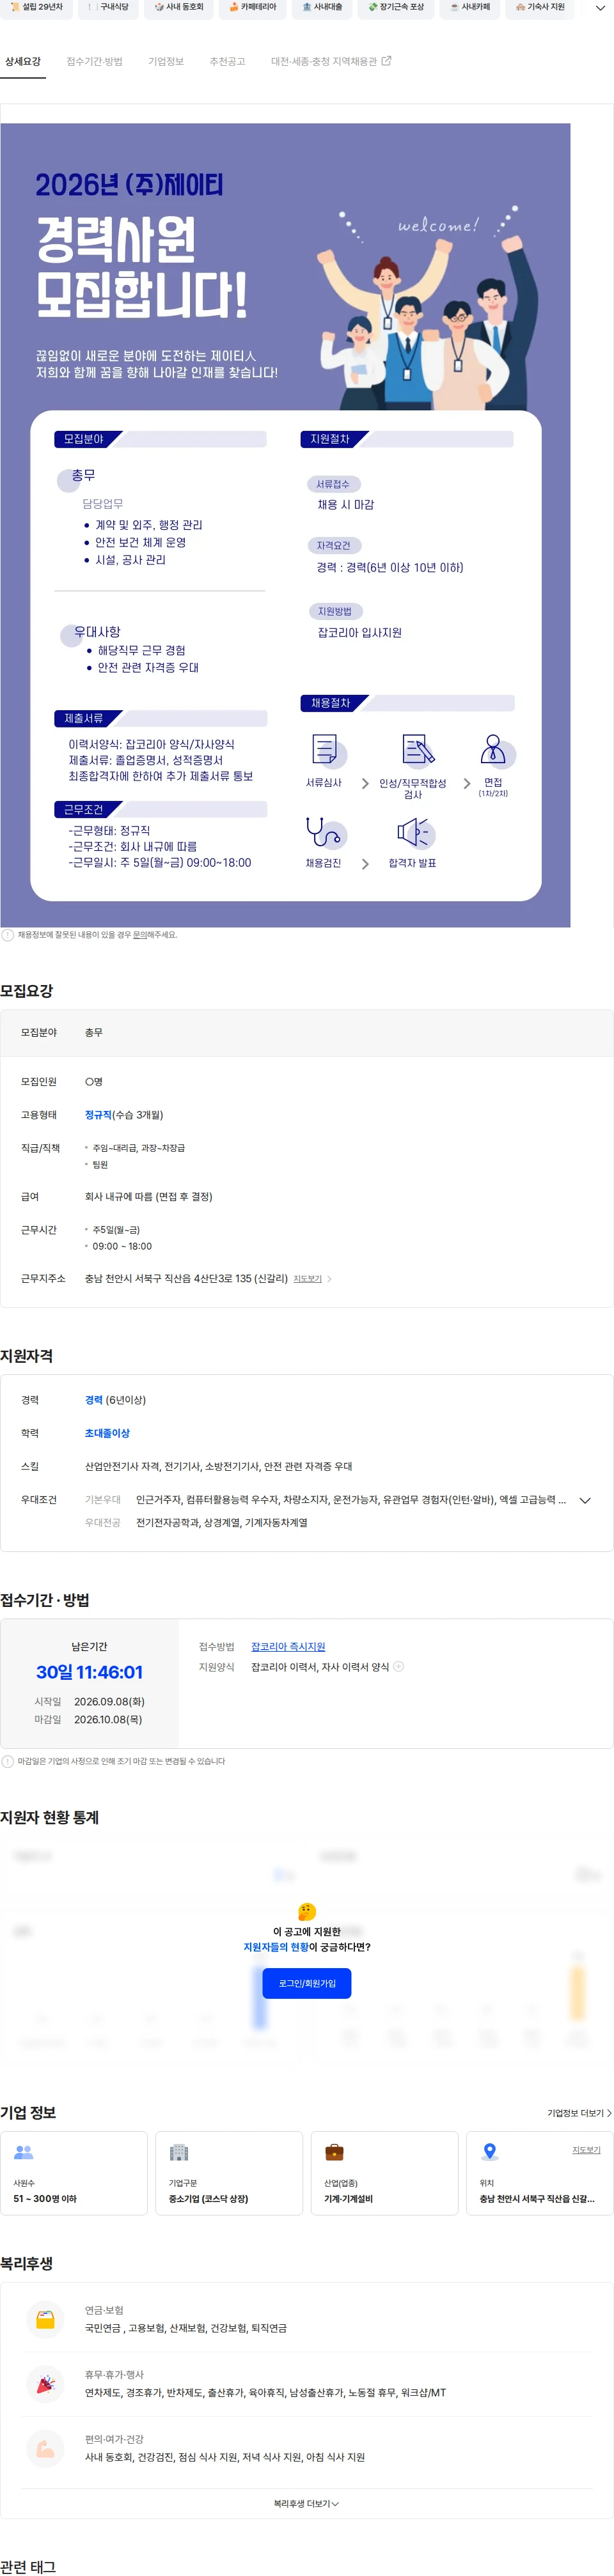Viewport: 614px width, 2576px height.
Task: Click remaining time 30일 11:46:01
Action: click(90, 1672)
